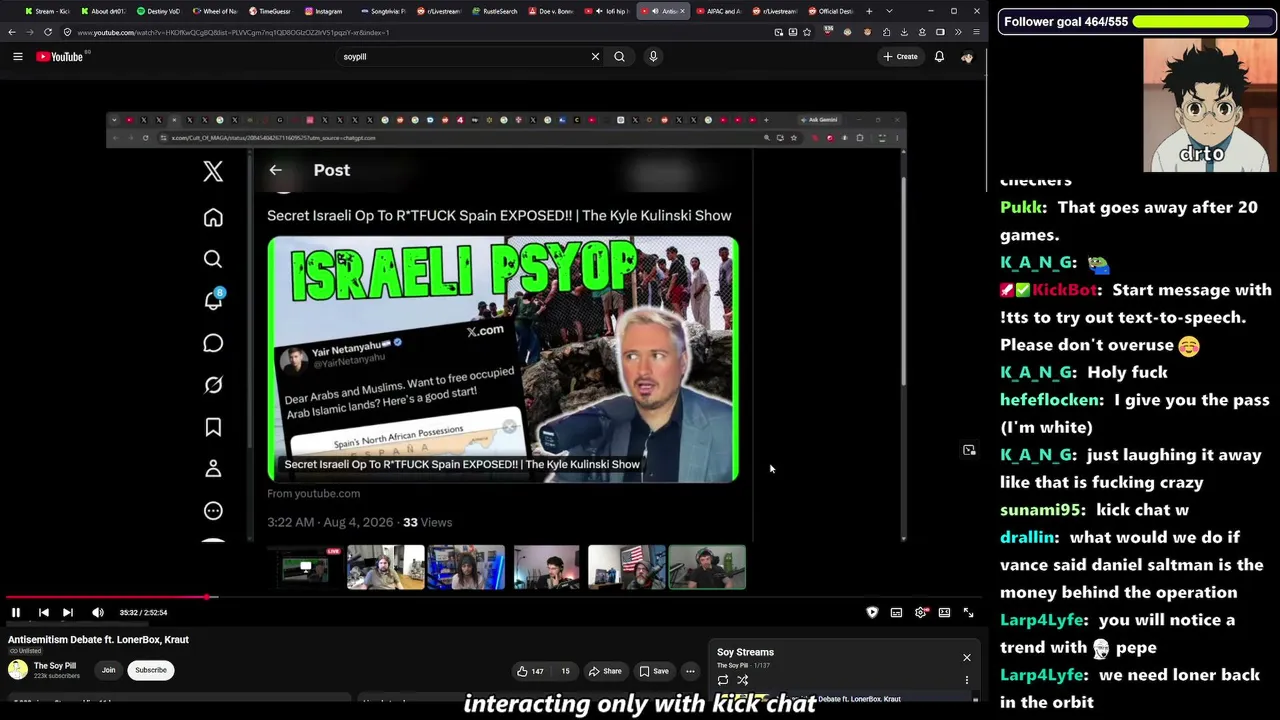1280x720 pixels.
Task: Open a new browser tab
Action: [x=869, y=11]
